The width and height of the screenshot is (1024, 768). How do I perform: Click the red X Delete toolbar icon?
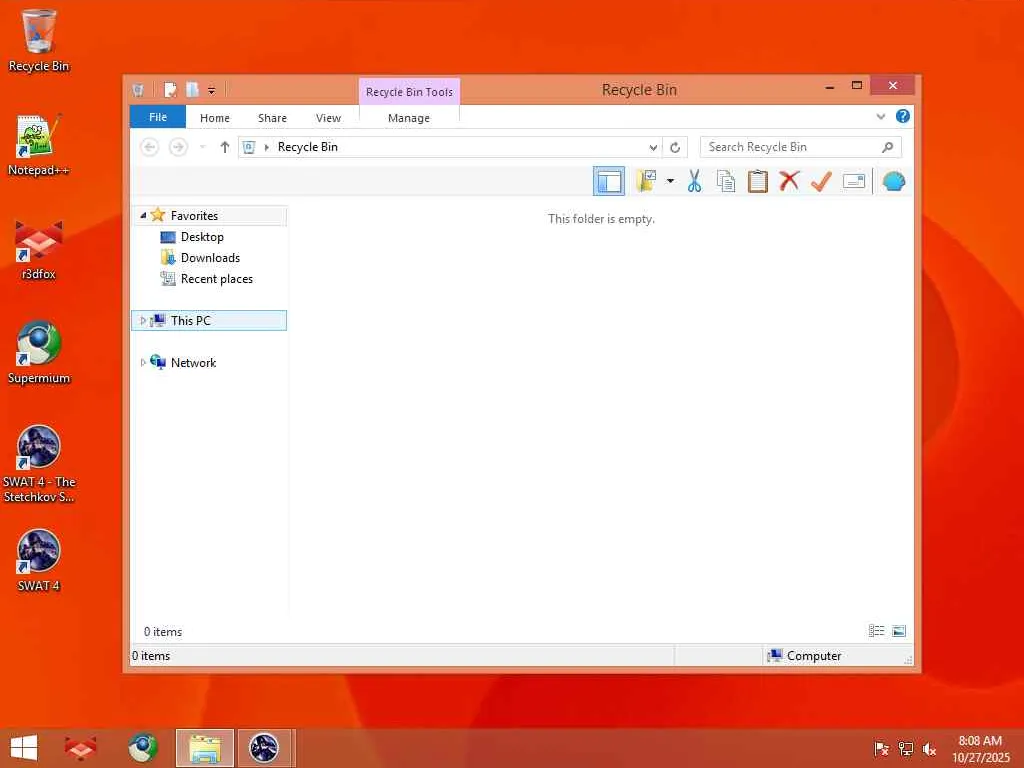tap(789, 180)
